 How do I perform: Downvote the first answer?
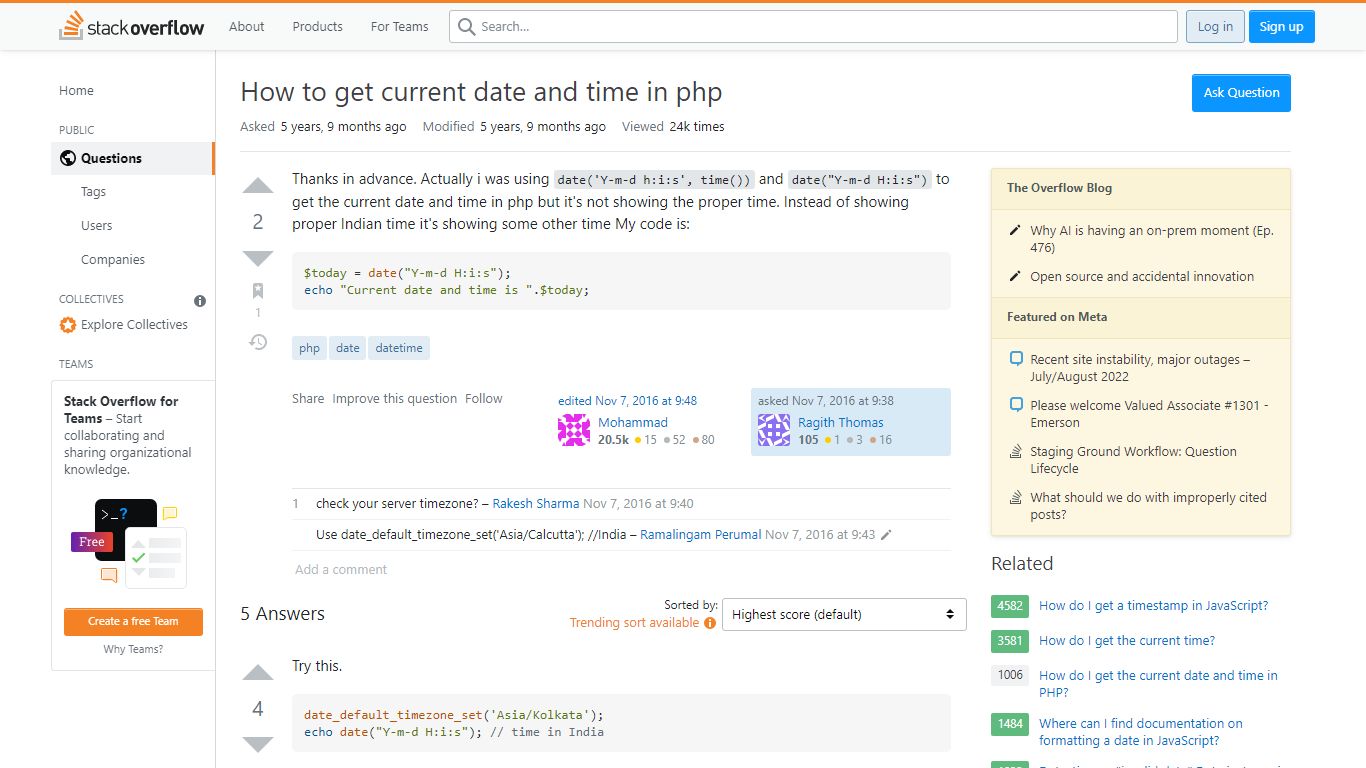(258, 744)
